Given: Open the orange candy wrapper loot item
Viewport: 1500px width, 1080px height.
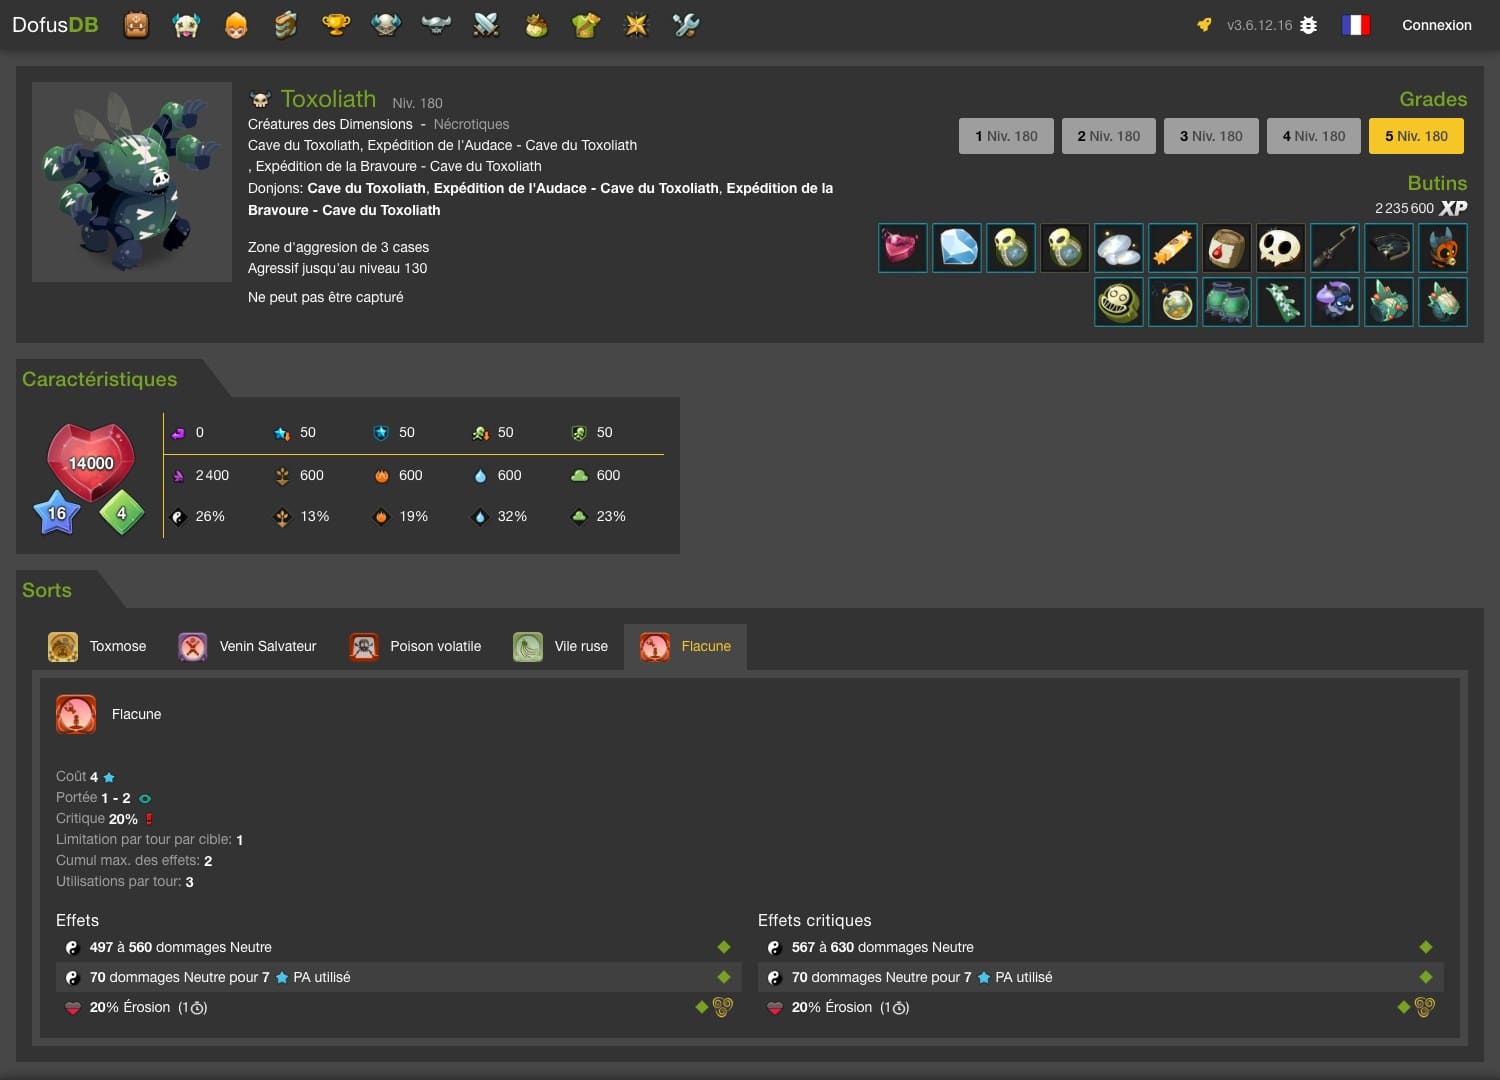Looking at the screenshot, I should click(1173, 248).
